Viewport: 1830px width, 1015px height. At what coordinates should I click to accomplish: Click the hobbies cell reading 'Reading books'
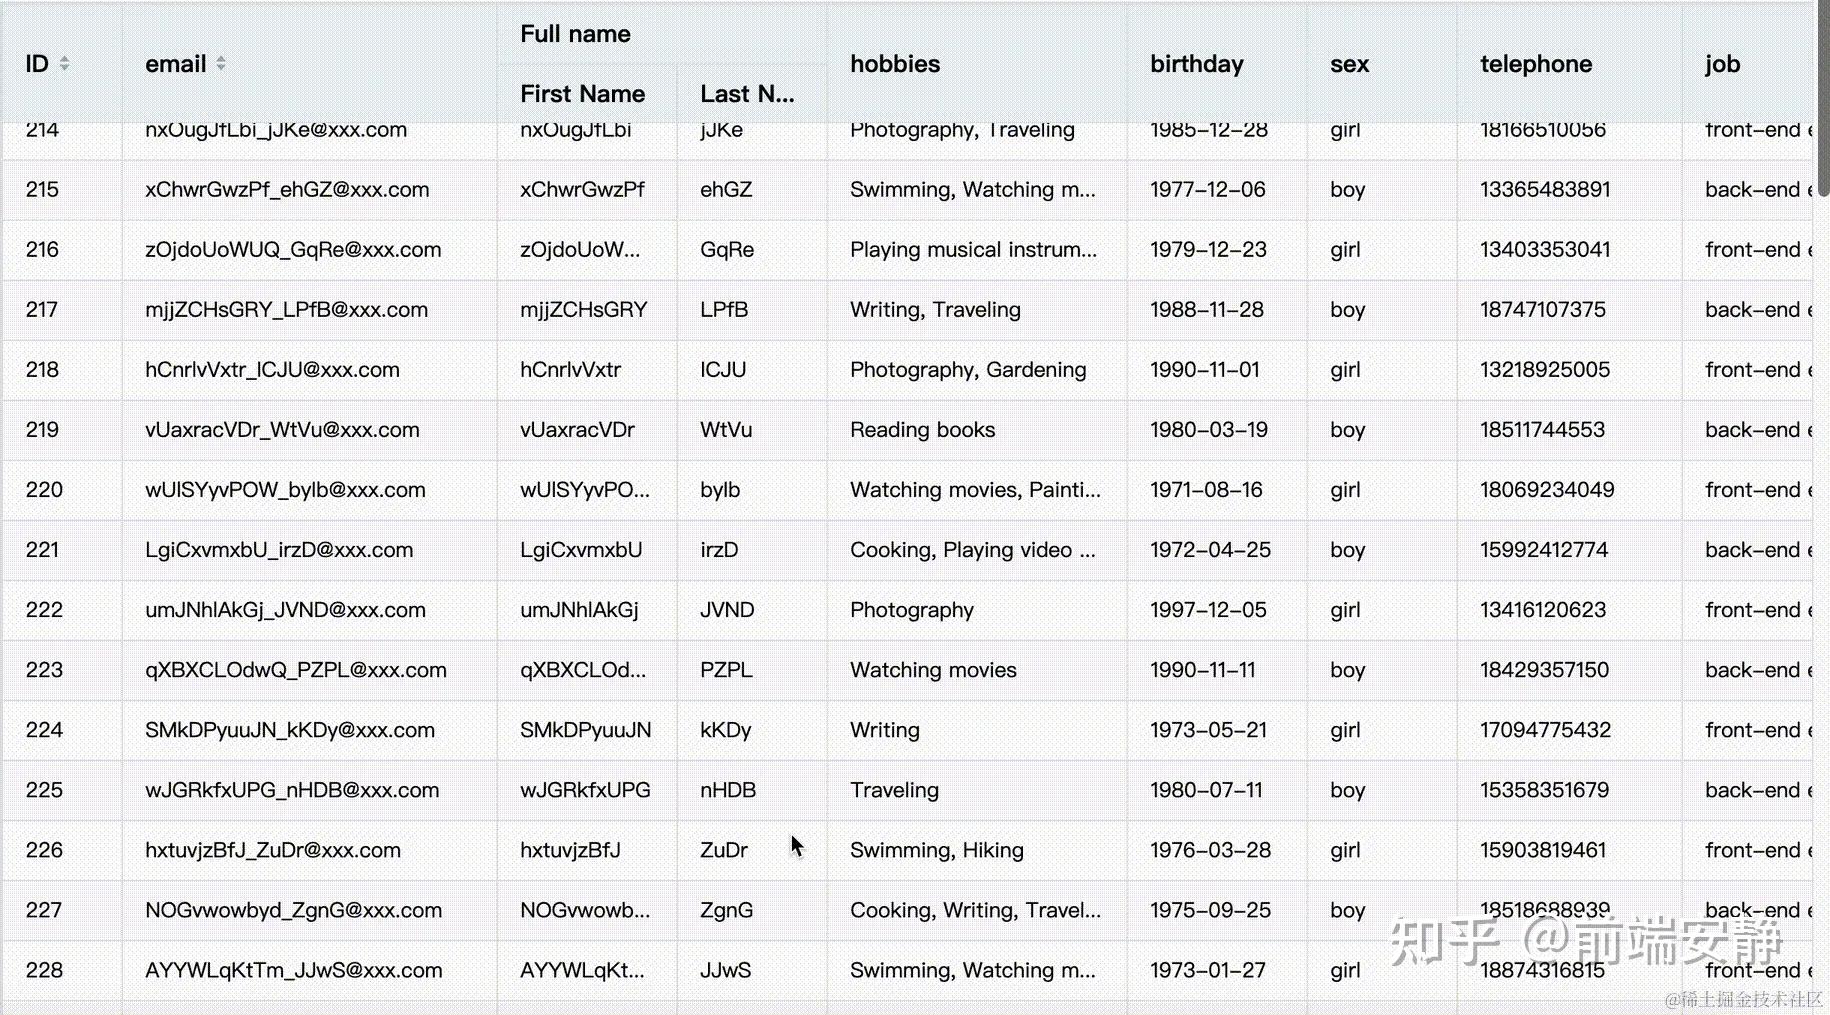coord(922,430)
